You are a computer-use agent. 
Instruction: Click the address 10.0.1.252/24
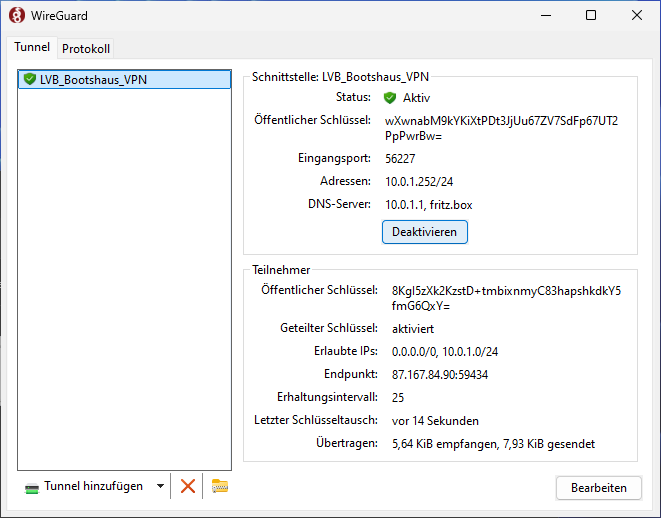(x=419, y=182)
